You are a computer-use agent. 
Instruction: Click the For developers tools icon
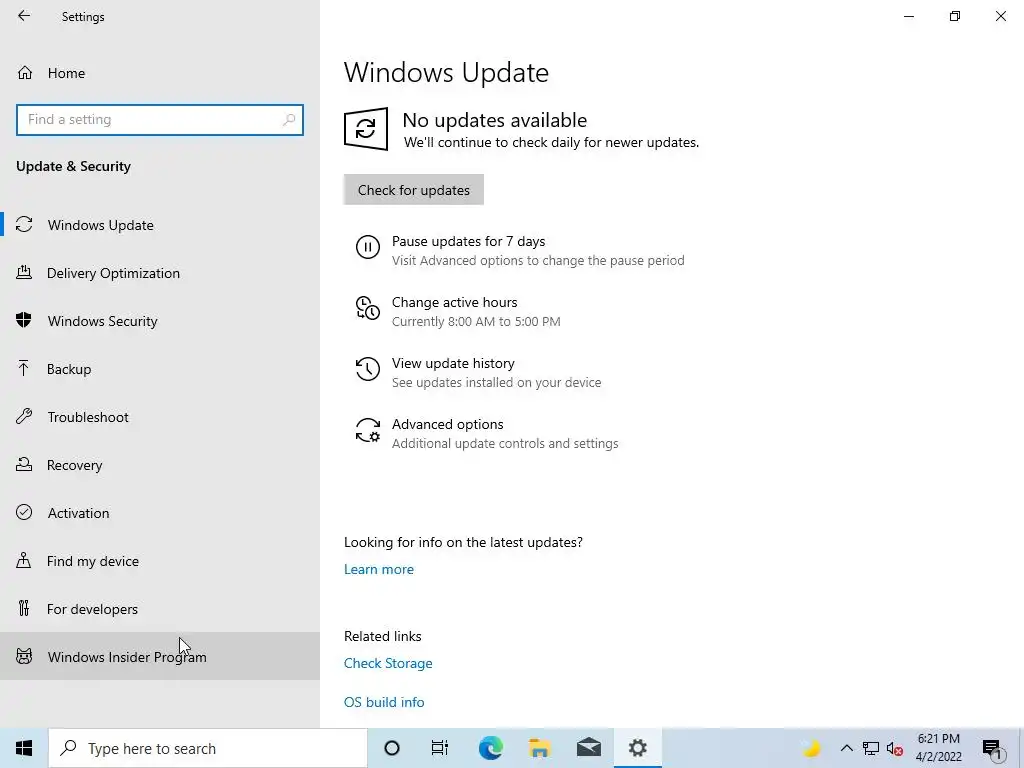coord(24,608)
